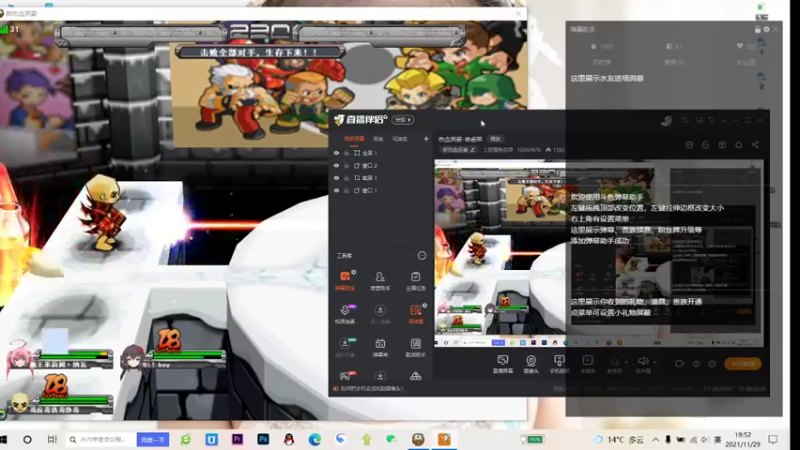The height and width of the screenshot is (450, 800).
Task: Open the pill button beside 直播伴侣 logo
Action: (x=403, y=120)
